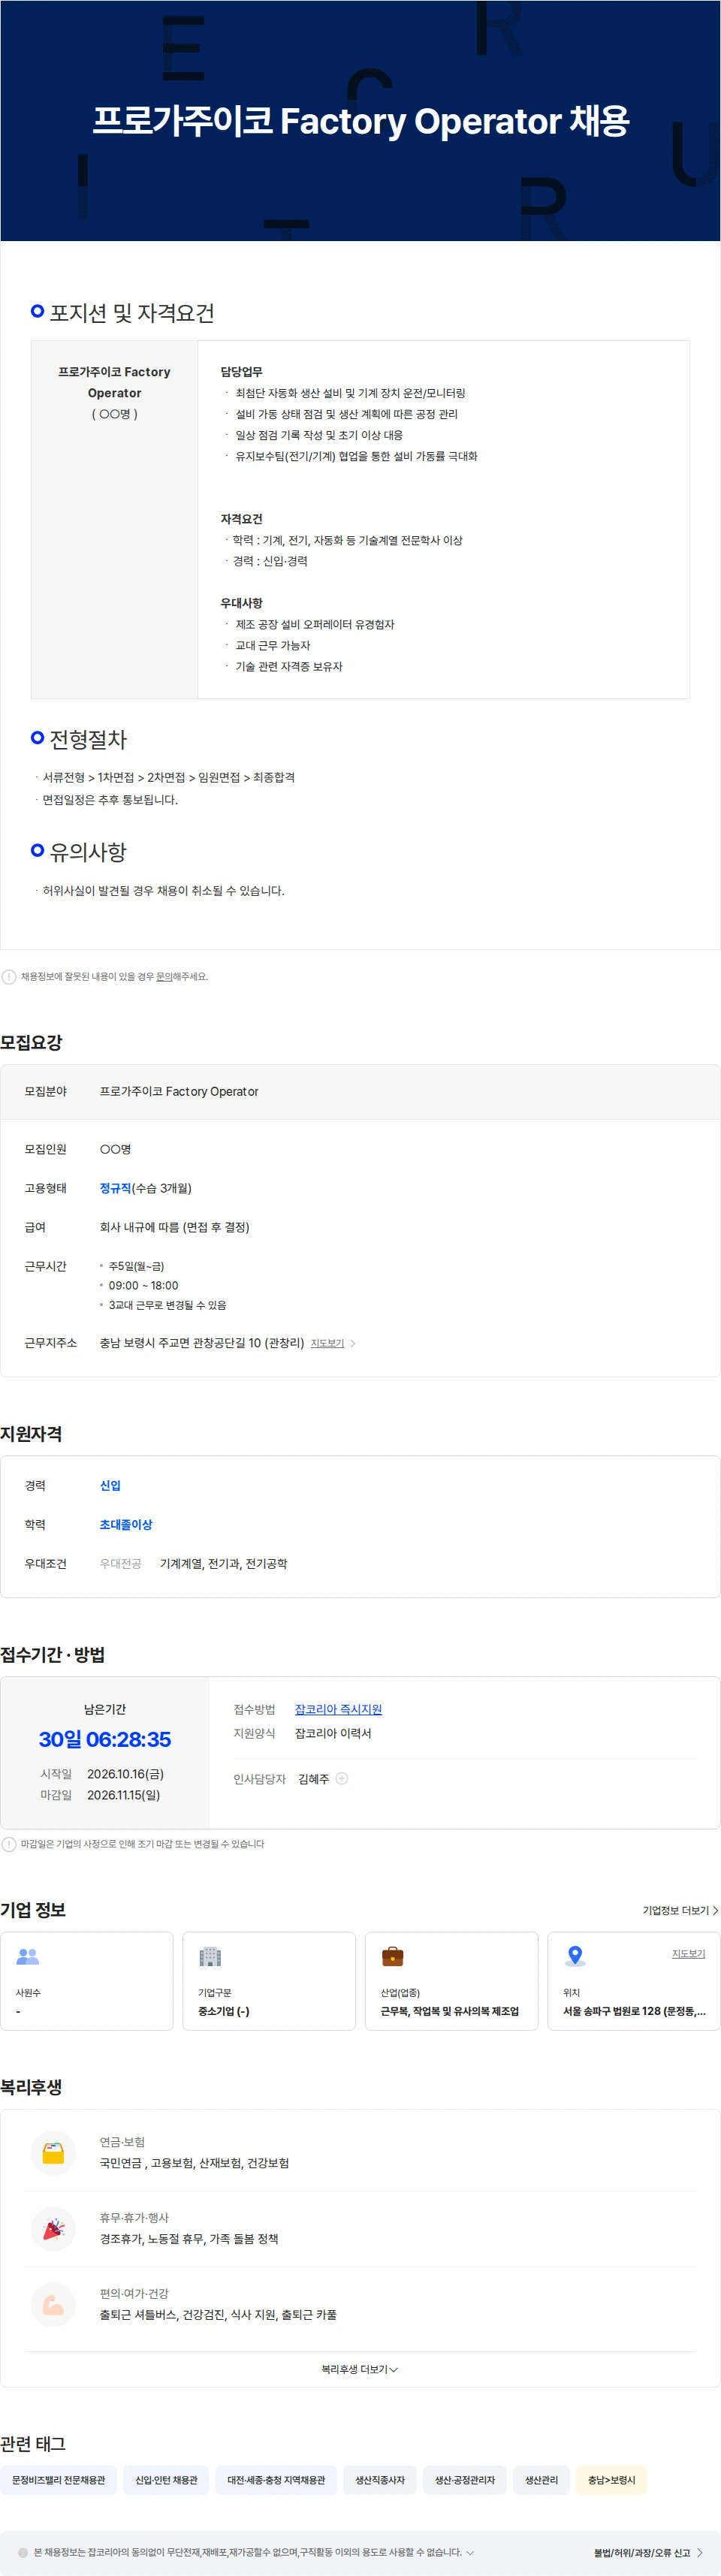This screenshot has height=2576, width=721.
Task: Click the 교대 근무 가능자 preference line
Action: [272, 645]
